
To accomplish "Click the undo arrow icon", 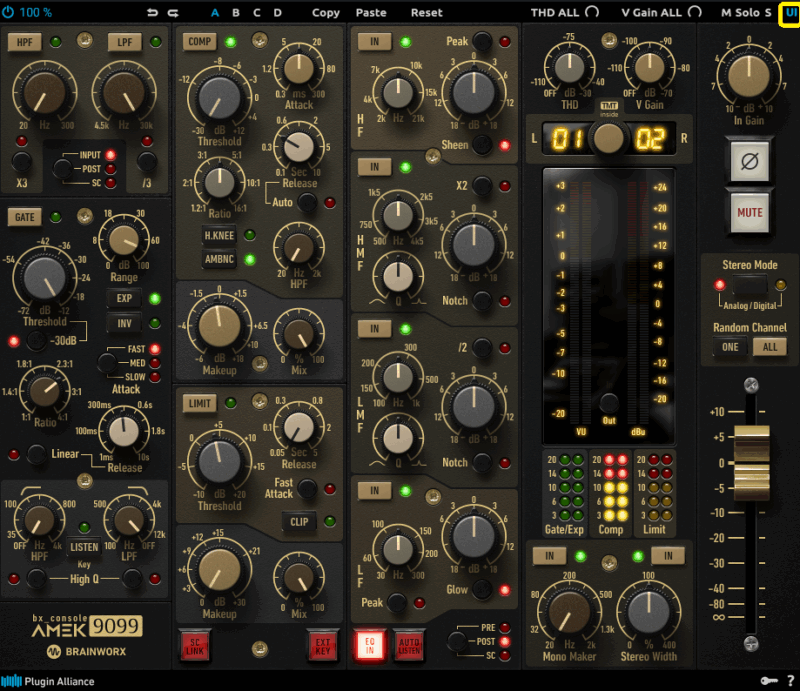I will (152, 13).
